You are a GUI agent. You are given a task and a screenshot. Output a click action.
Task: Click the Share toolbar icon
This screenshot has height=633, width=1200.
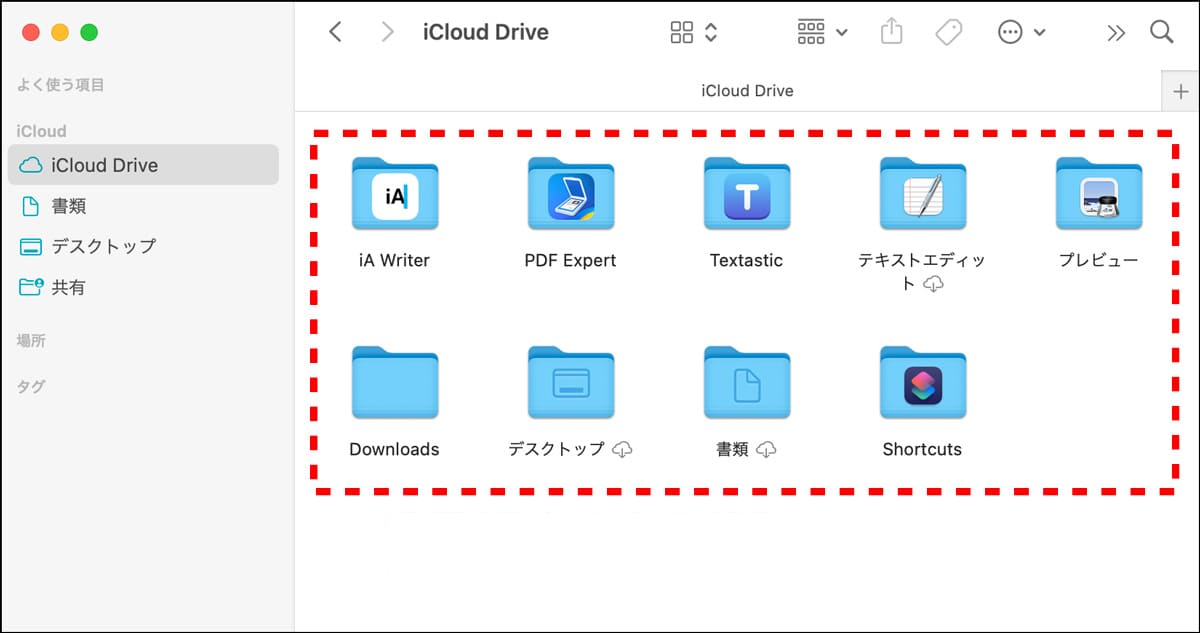(891, 32)
